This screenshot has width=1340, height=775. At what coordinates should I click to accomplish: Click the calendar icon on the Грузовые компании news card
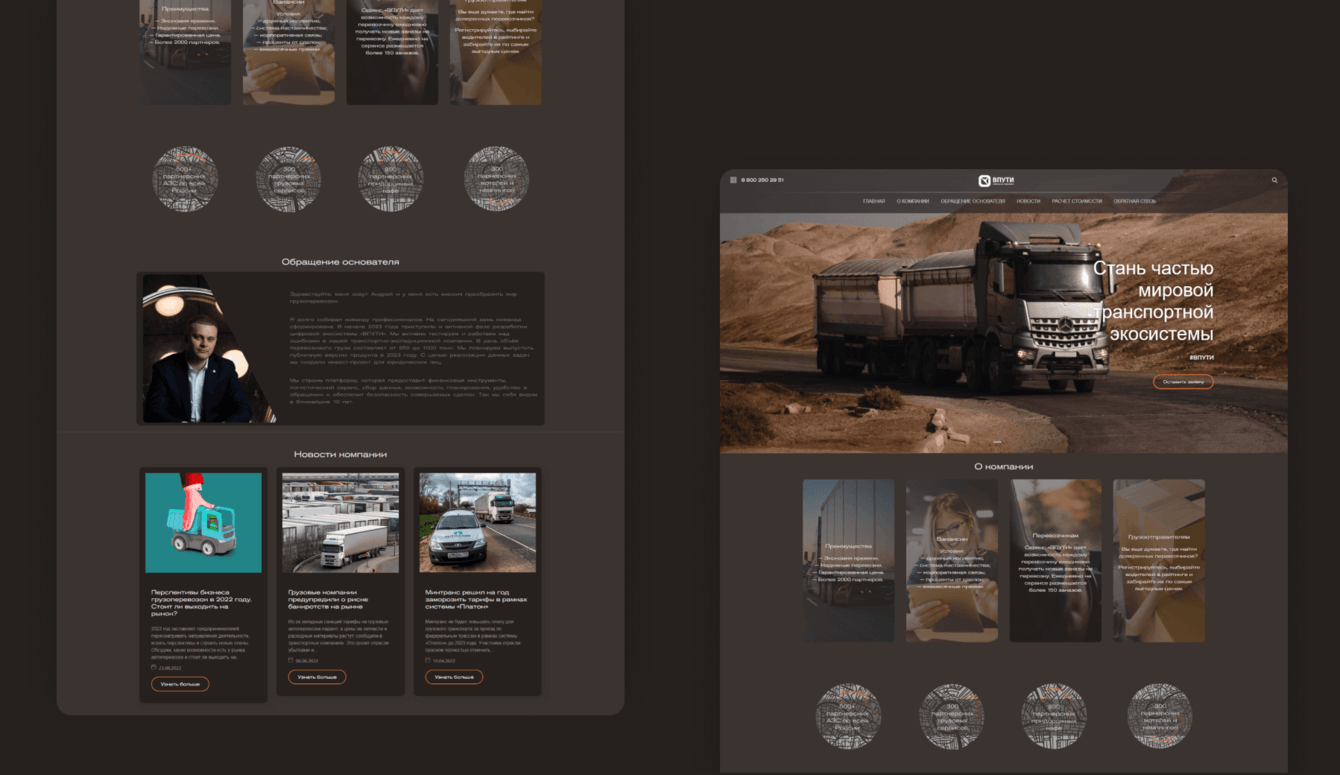(x=291, y=660)
